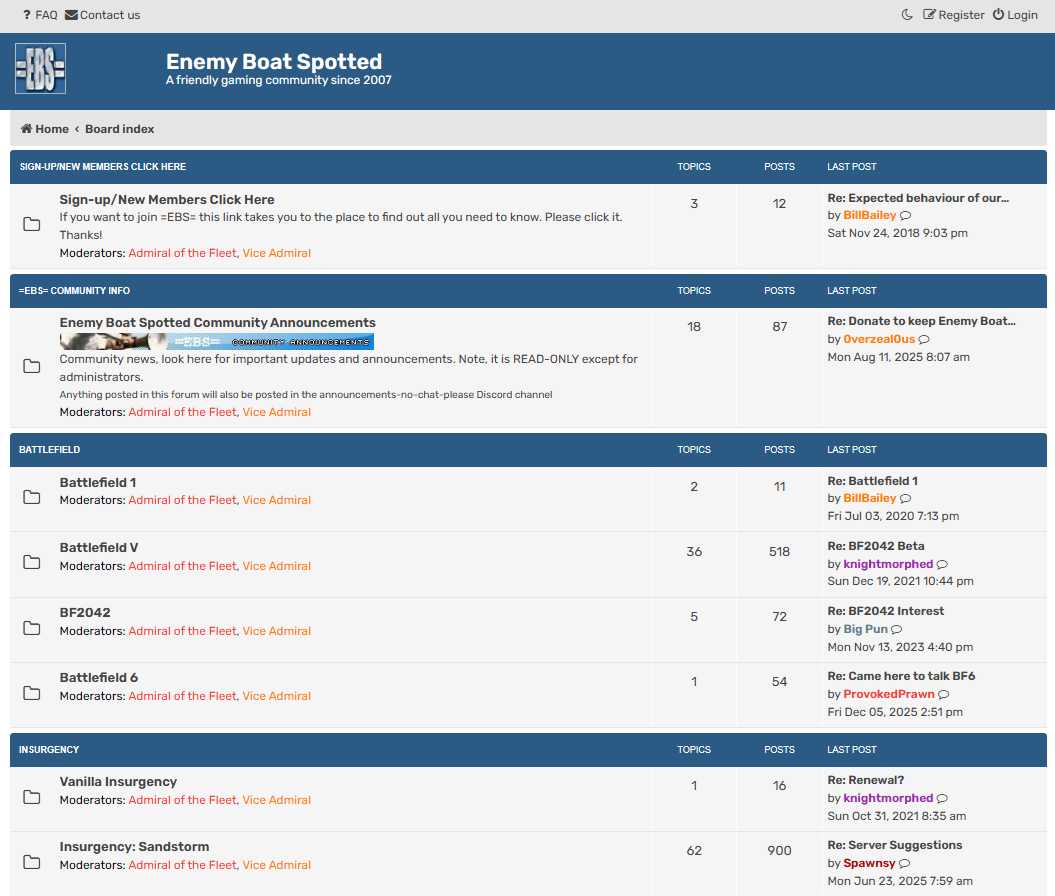View latest post icon next to ProvokedPrawn

pos(943,694)
